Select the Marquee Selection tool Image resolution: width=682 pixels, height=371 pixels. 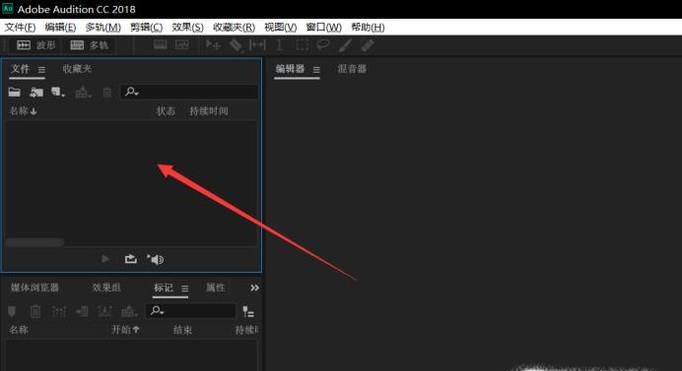(x=302, y=45)
